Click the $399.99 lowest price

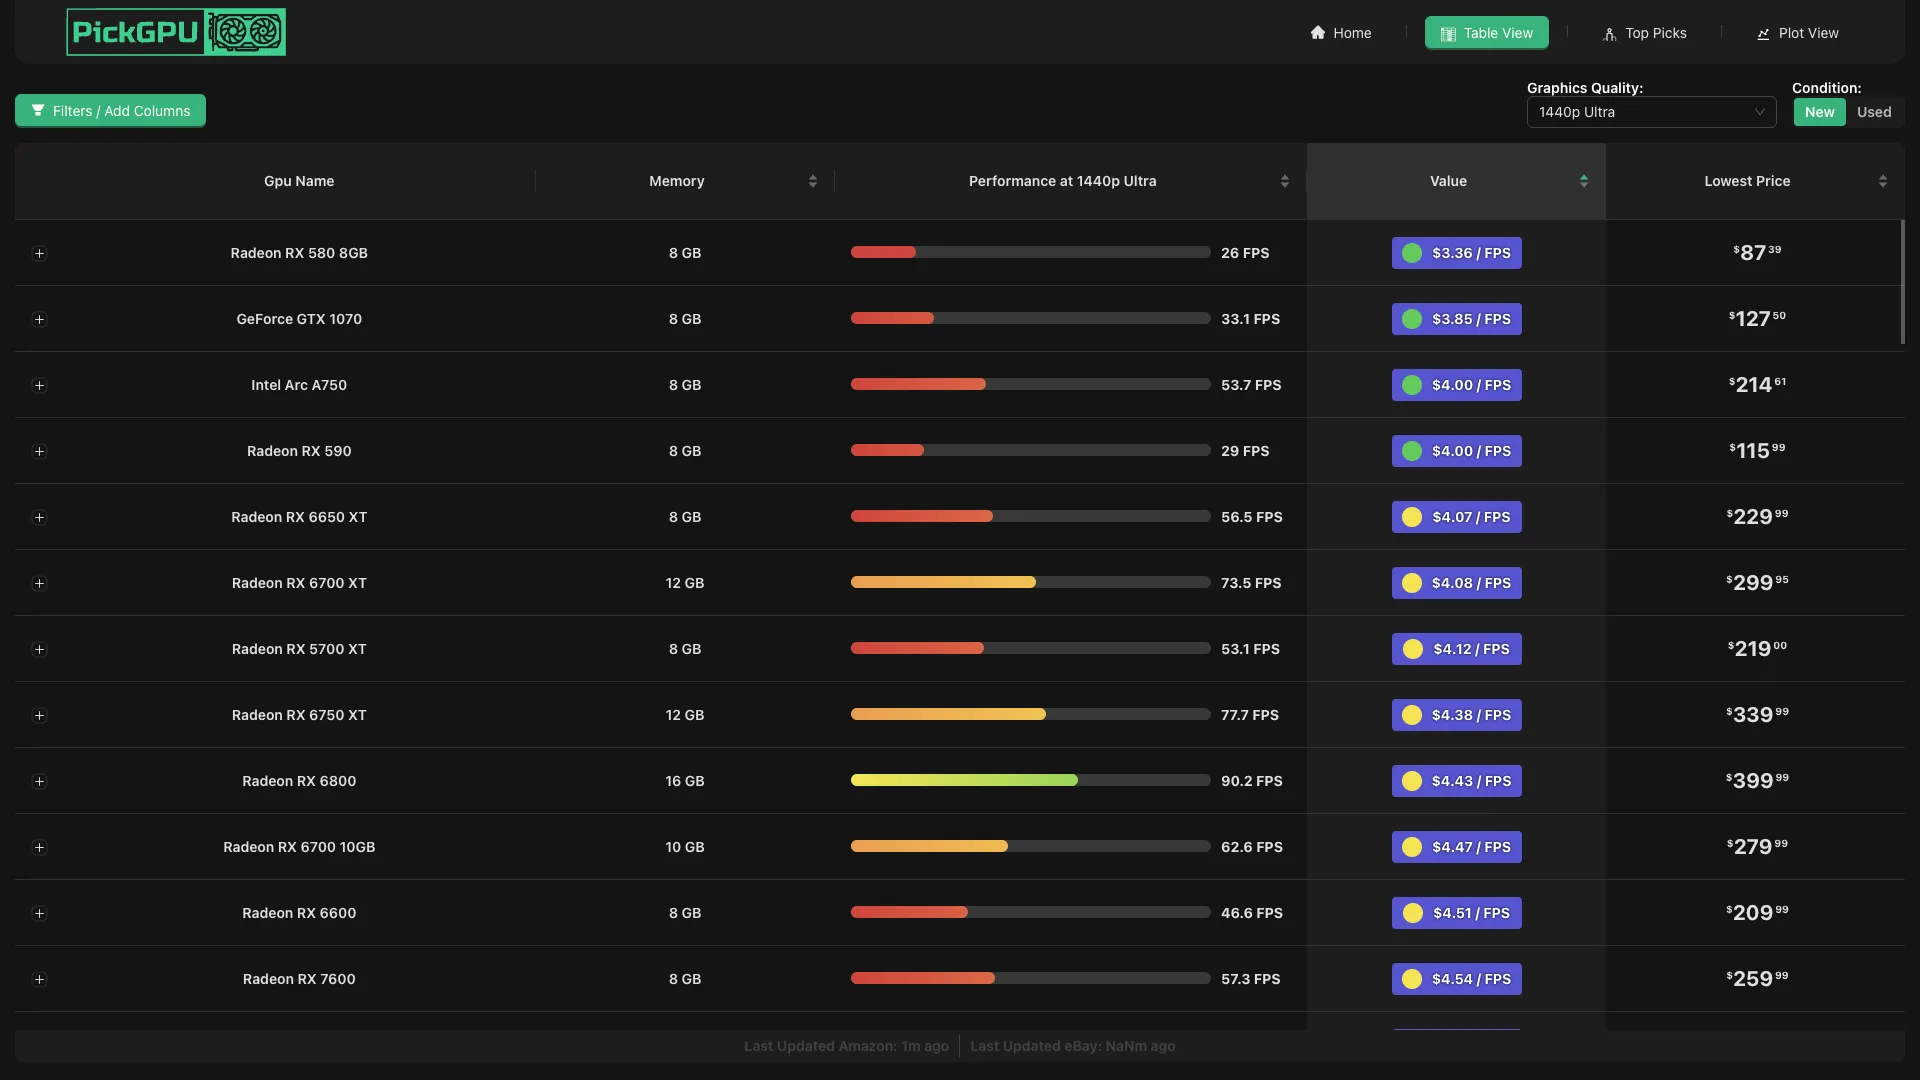pyautogui.click(x=1757, y=781)
